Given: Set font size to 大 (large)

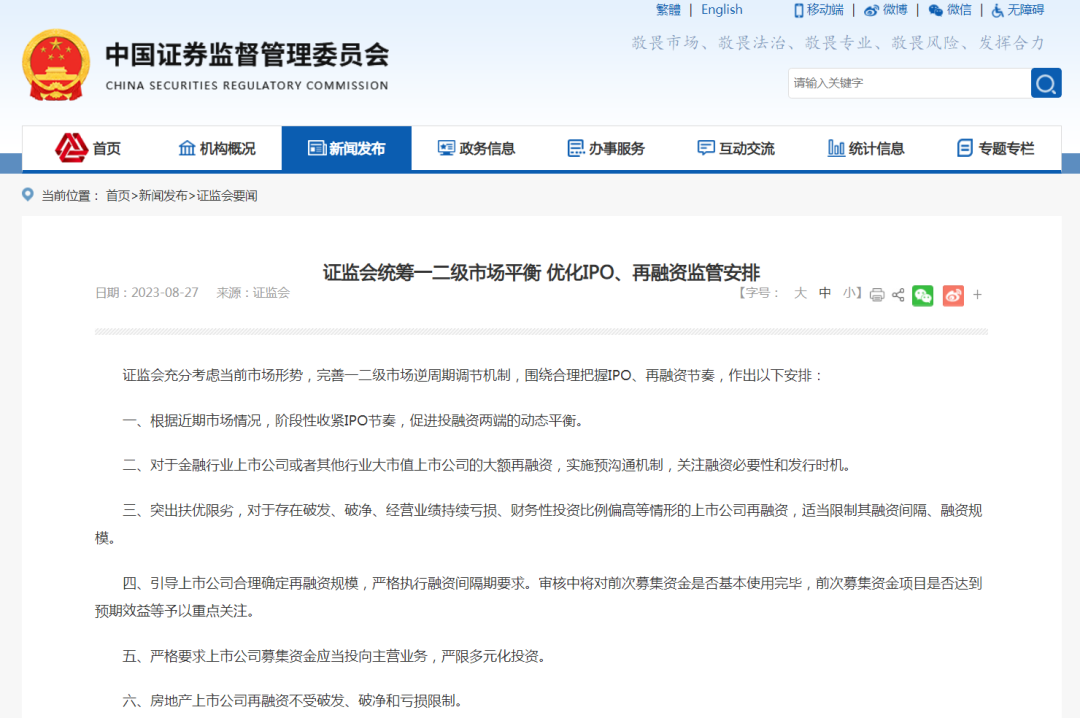Looking at the screenshot, I should (800, 293).
